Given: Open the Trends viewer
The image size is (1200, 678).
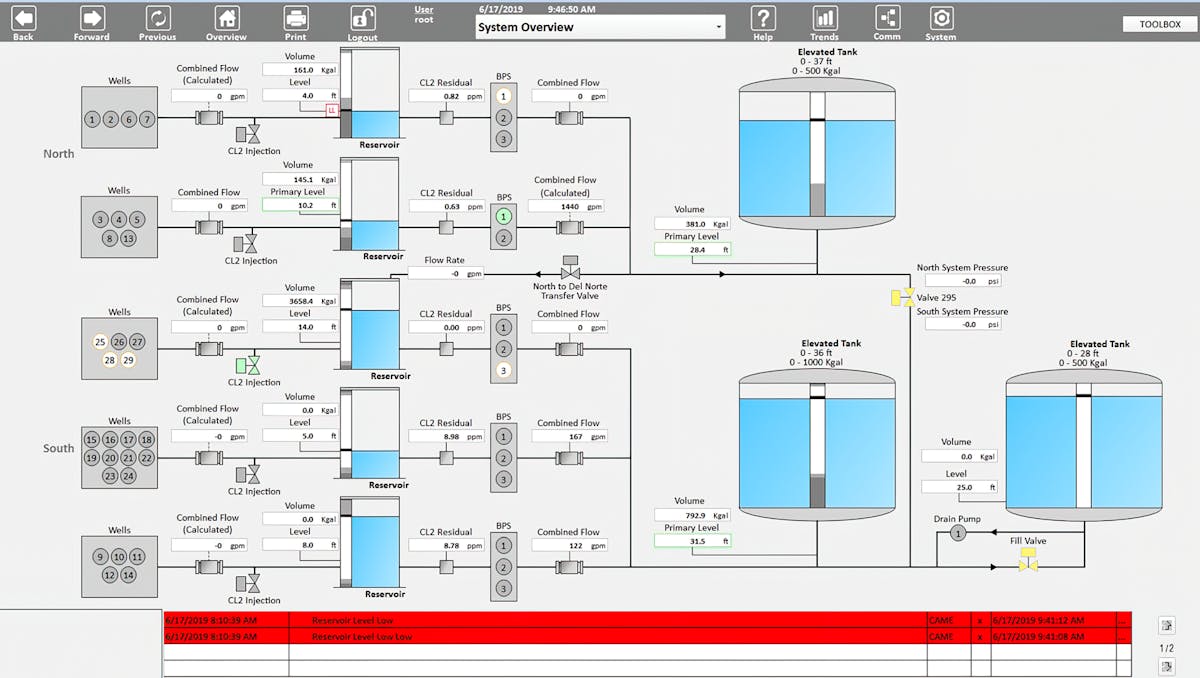Looking at the screenshot, I should click(x=824, y=20).
